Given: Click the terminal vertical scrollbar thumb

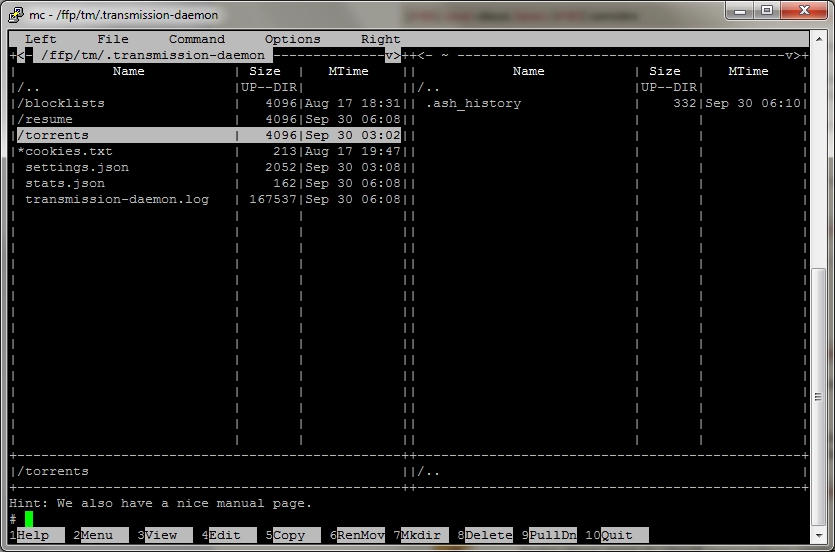Looking at the screenshot, I should pyautogui.click(x=818, y=397).
